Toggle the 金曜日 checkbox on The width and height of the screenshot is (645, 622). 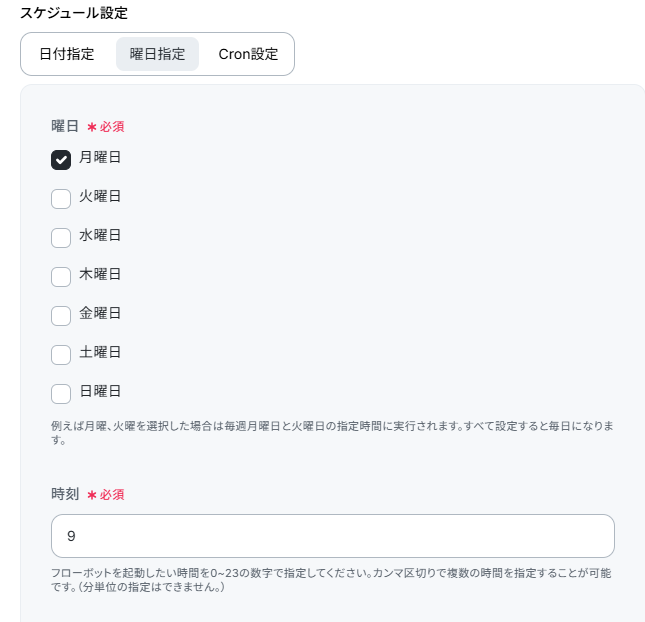[61, 315]
